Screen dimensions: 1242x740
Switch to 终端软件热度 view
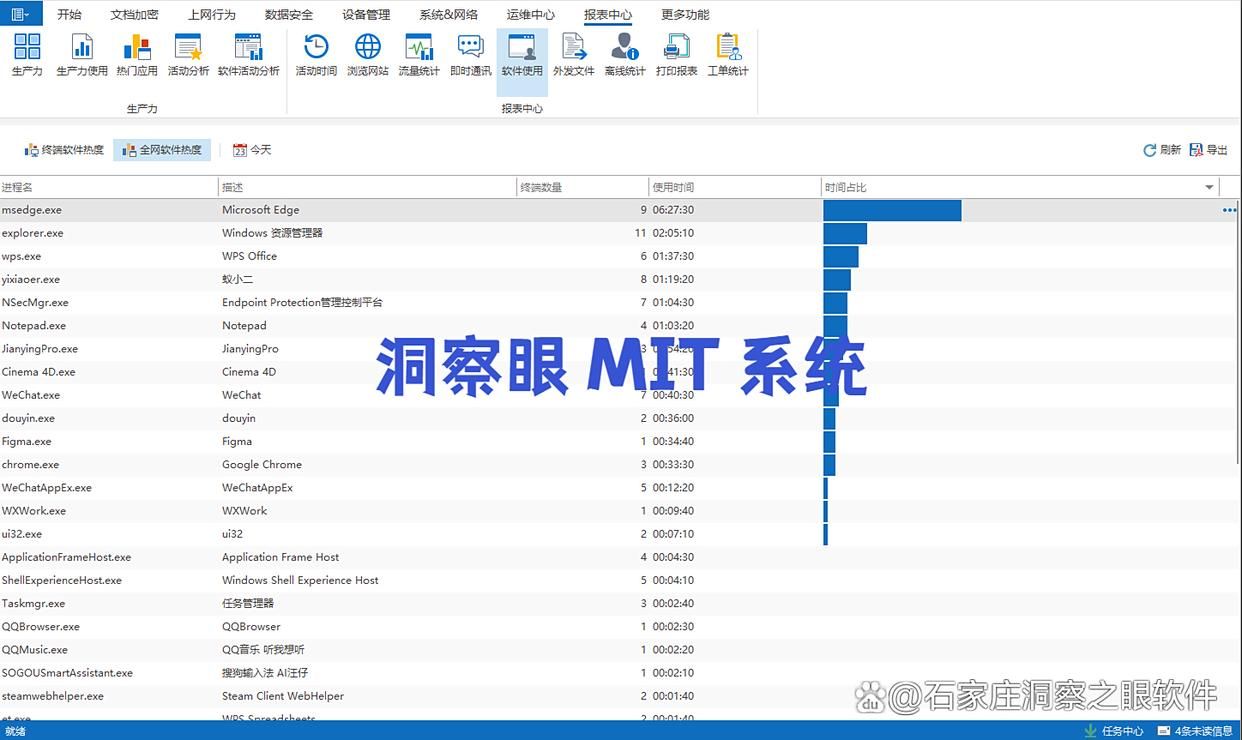[x=64, y=150]
